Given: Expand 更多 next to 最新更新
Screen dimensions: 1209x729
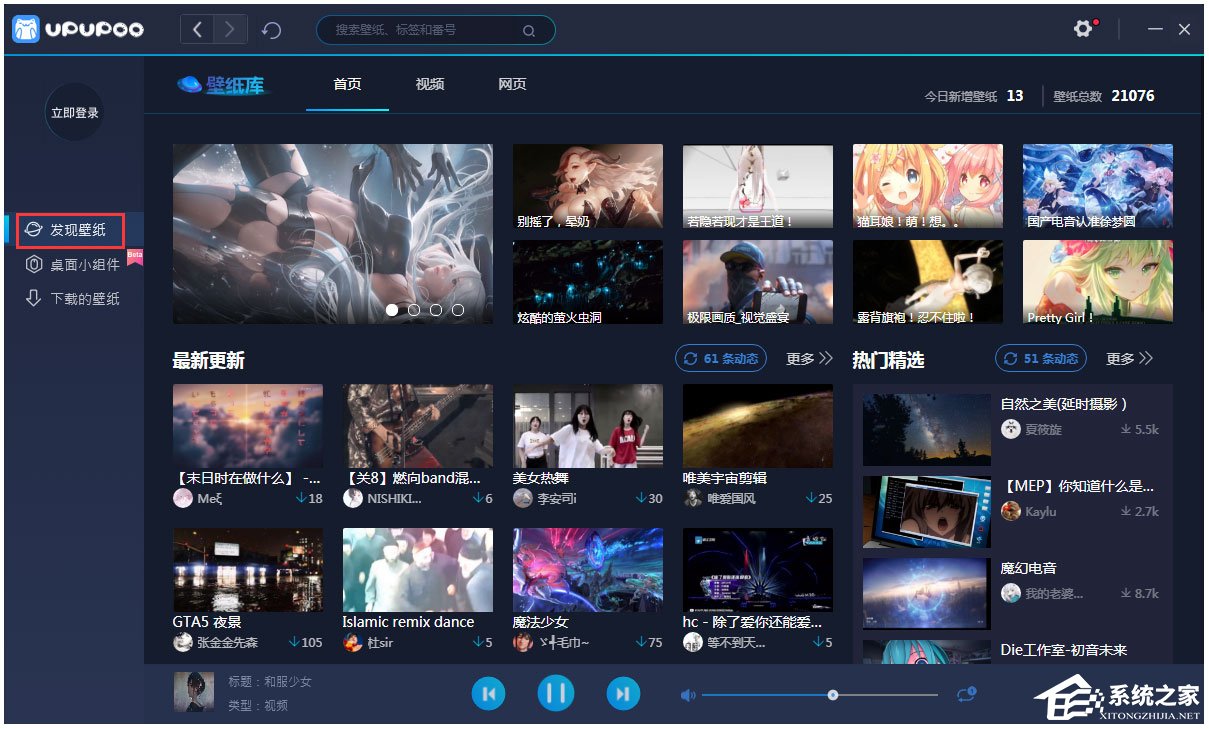Looking at the screenshot, I should (x=809, y=359).
